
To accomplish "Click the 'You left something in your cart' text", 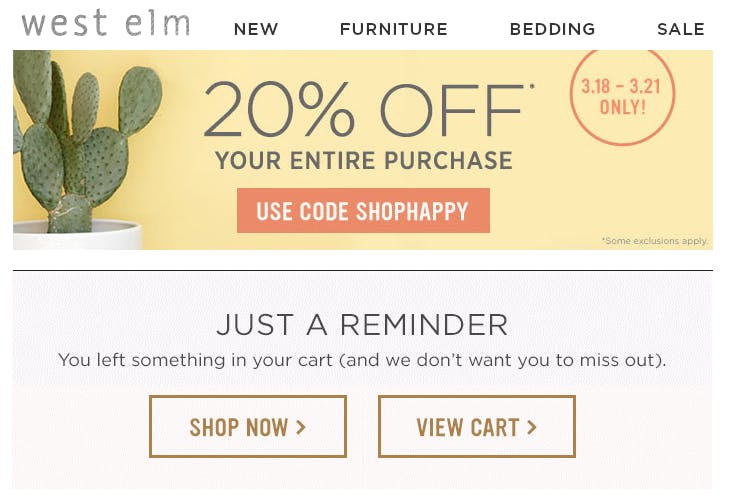I will click(x=362, y=359).
